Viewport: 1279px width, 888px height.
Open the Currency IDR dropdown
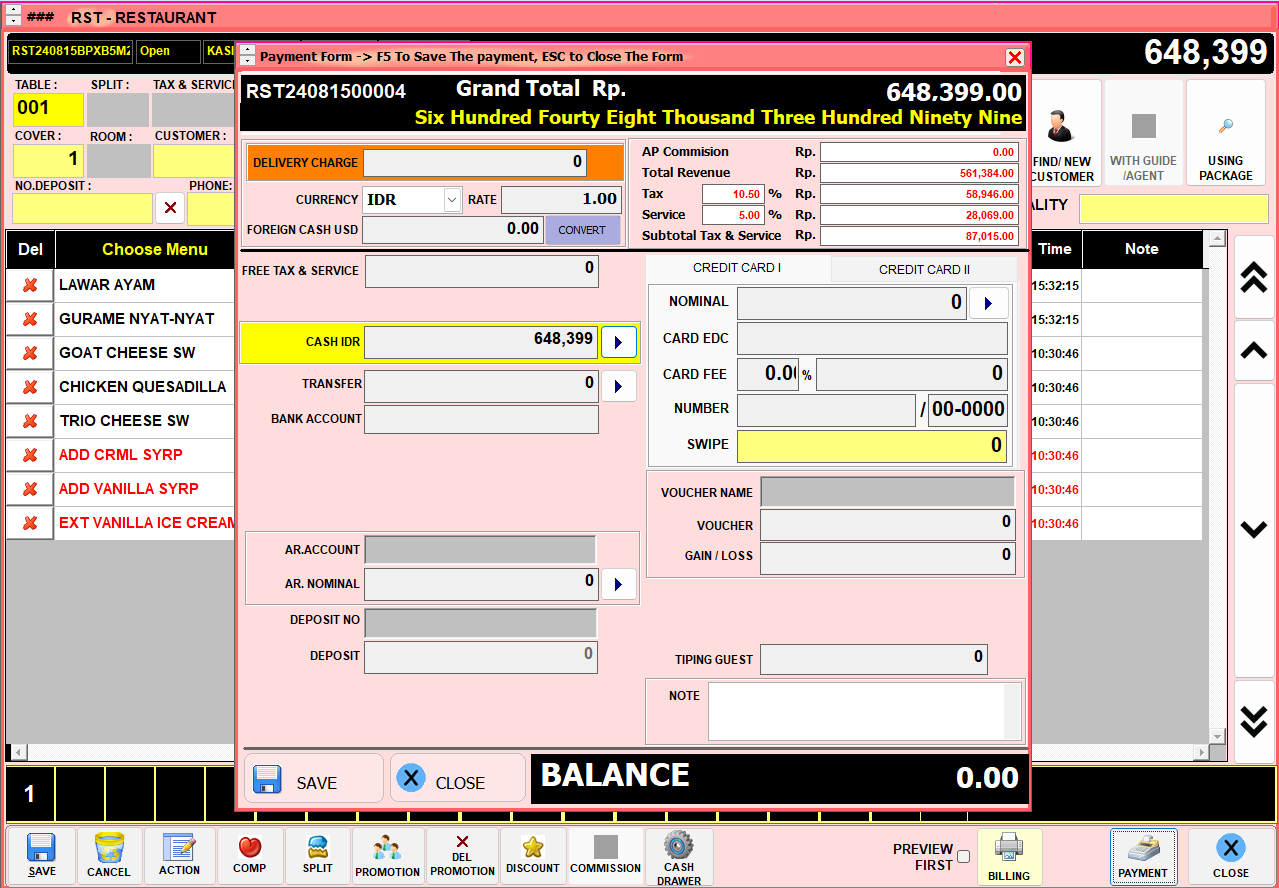[x=452, y=200]
